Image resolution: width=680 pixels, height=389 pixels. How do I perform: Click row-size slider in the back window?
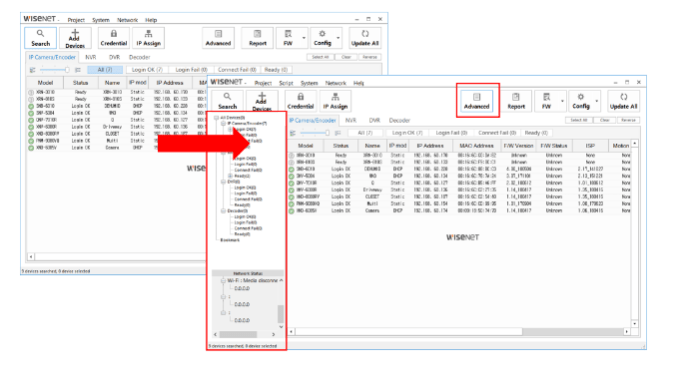coord(55,70)
